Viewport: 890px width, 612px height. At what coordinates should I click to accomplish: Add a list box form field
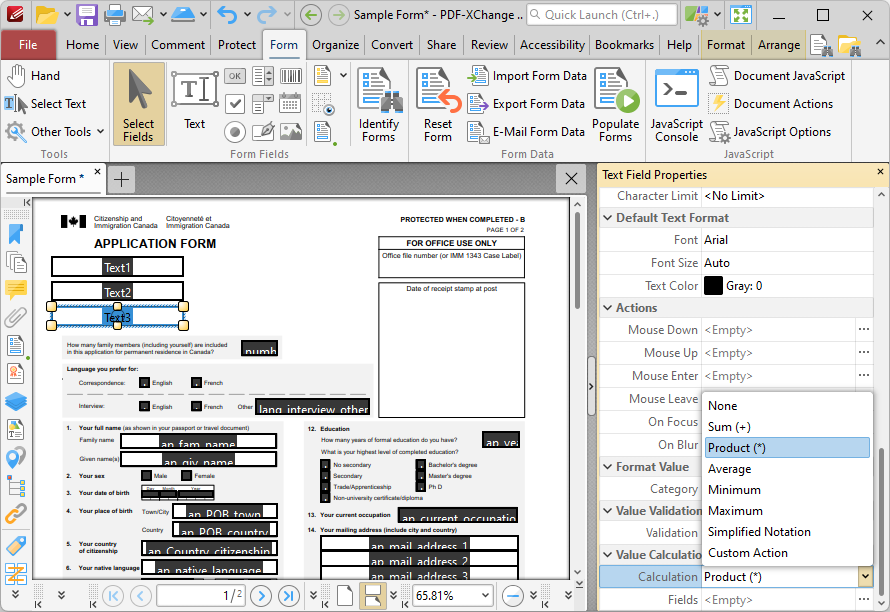(262, 76)
